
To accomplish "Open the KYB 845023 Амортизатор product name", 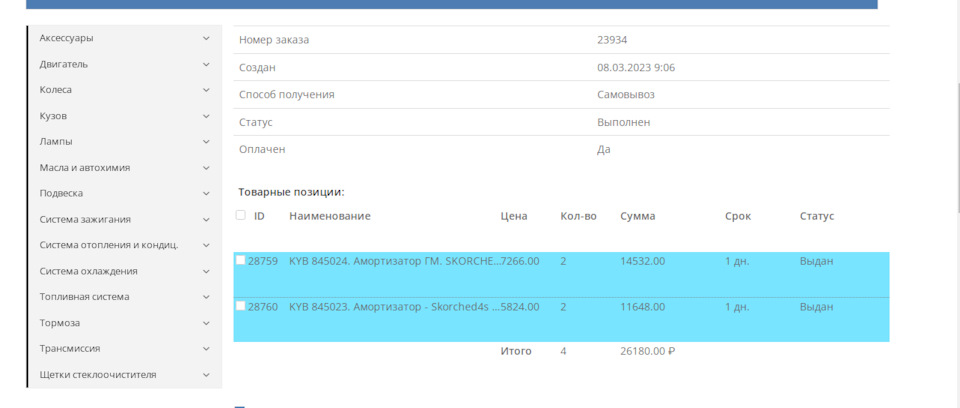I will point(395,306).
